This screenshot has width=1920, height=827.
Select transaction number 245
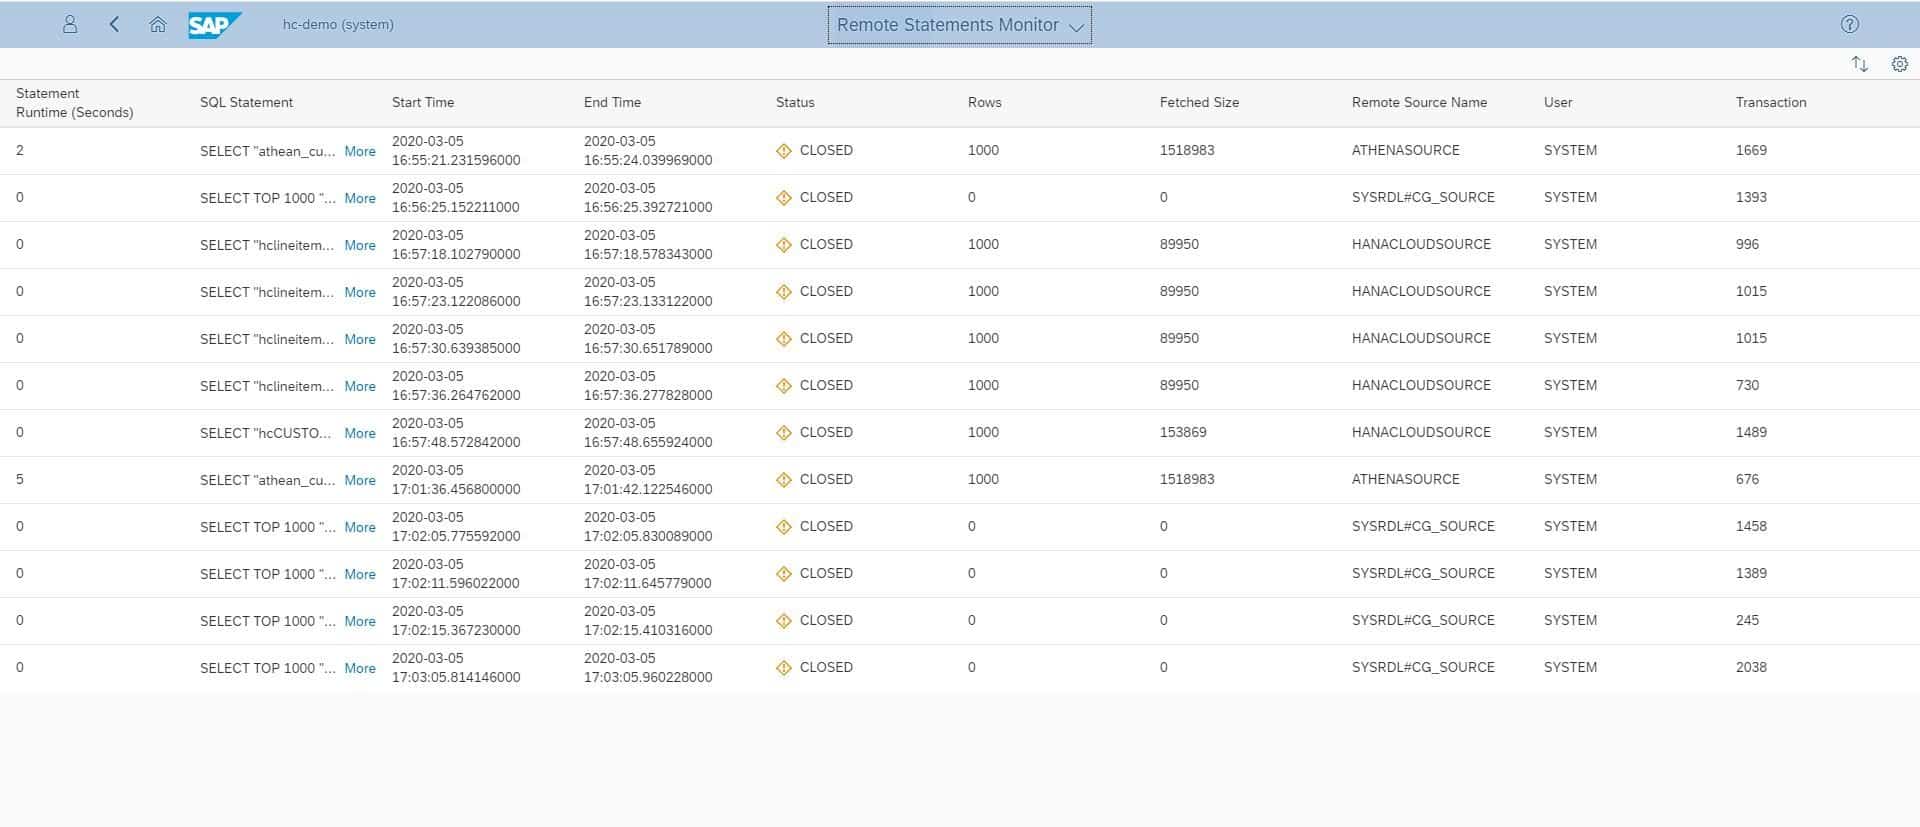click(x=1747, y=620)
